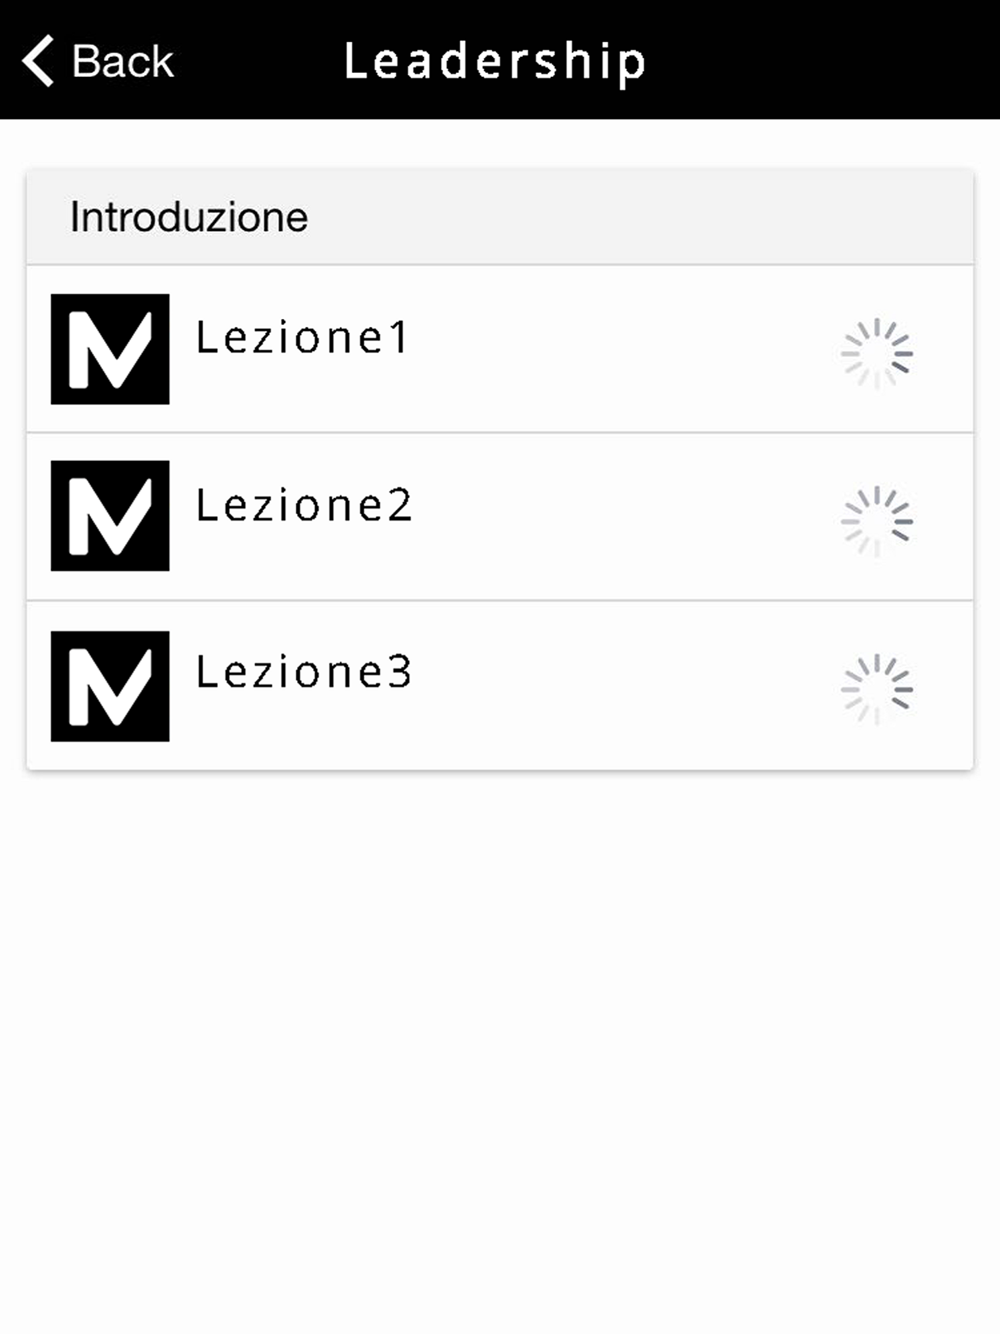Tap the loading spinner for Lezione3
Image resolution: width=1000 pixels, height=1334 pixels.
click(877, 689)
